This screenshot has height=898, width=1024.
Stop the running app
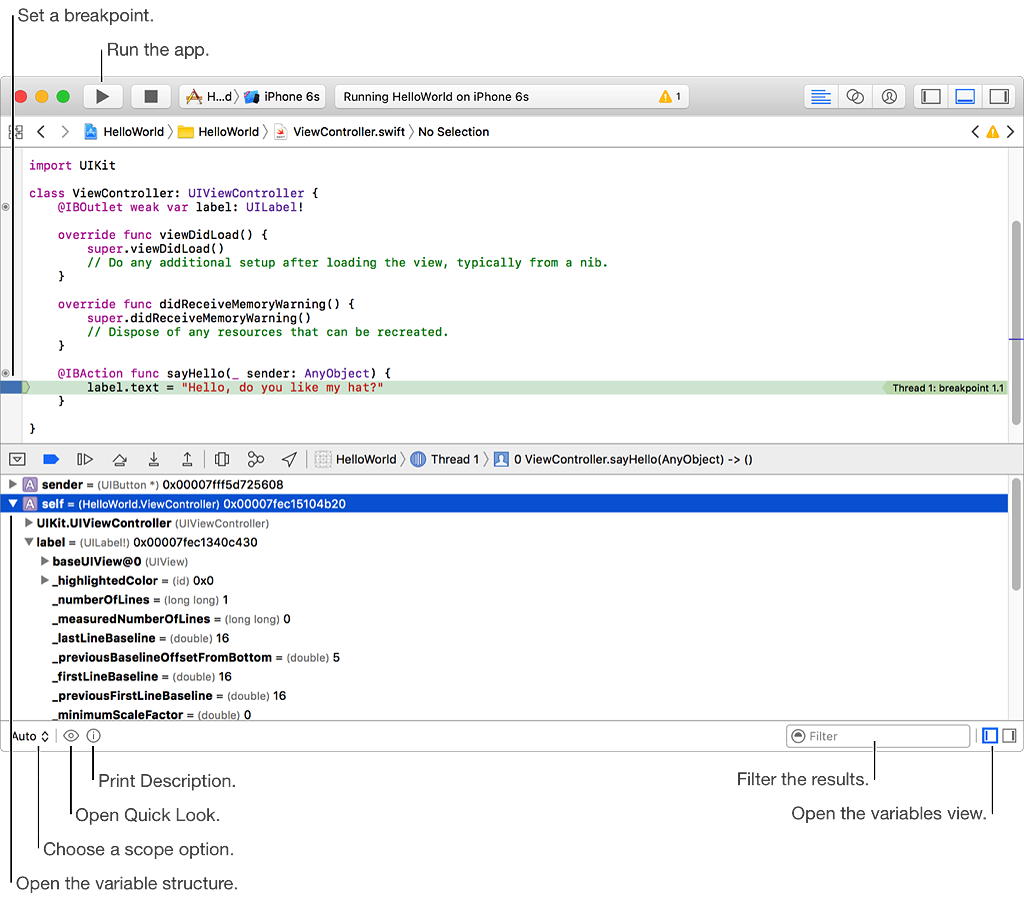coord(151,97)
